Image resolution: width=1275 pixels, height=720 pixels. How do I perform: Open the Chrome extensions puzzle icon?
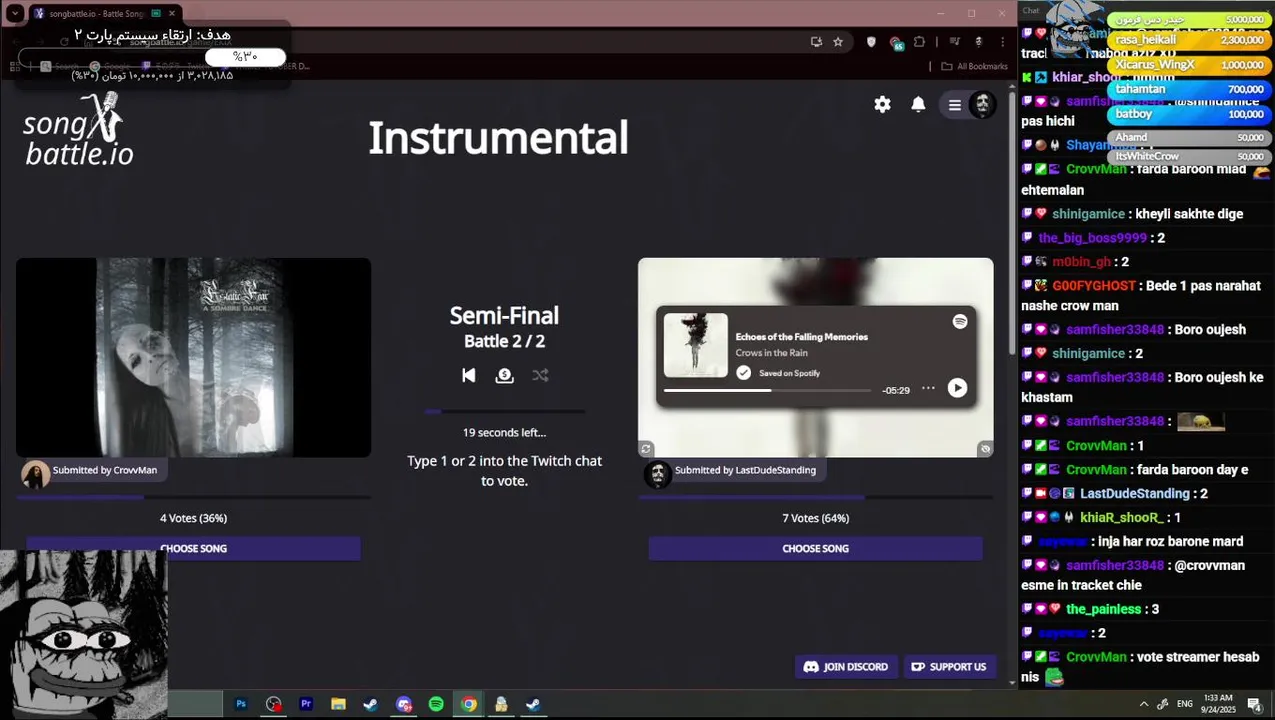[919, 42]
